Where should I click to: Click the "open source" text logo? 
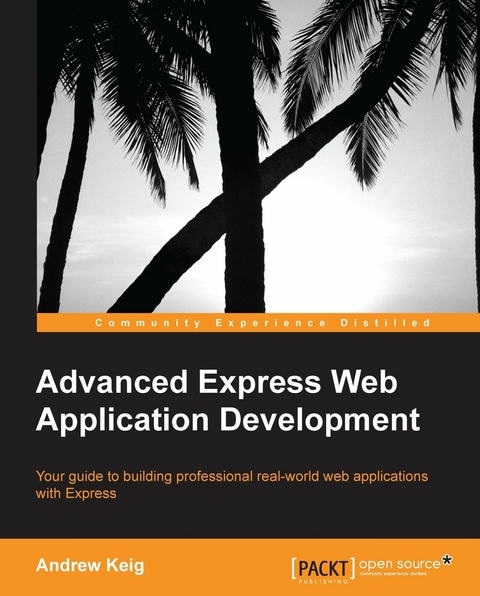tap(399, 563)
